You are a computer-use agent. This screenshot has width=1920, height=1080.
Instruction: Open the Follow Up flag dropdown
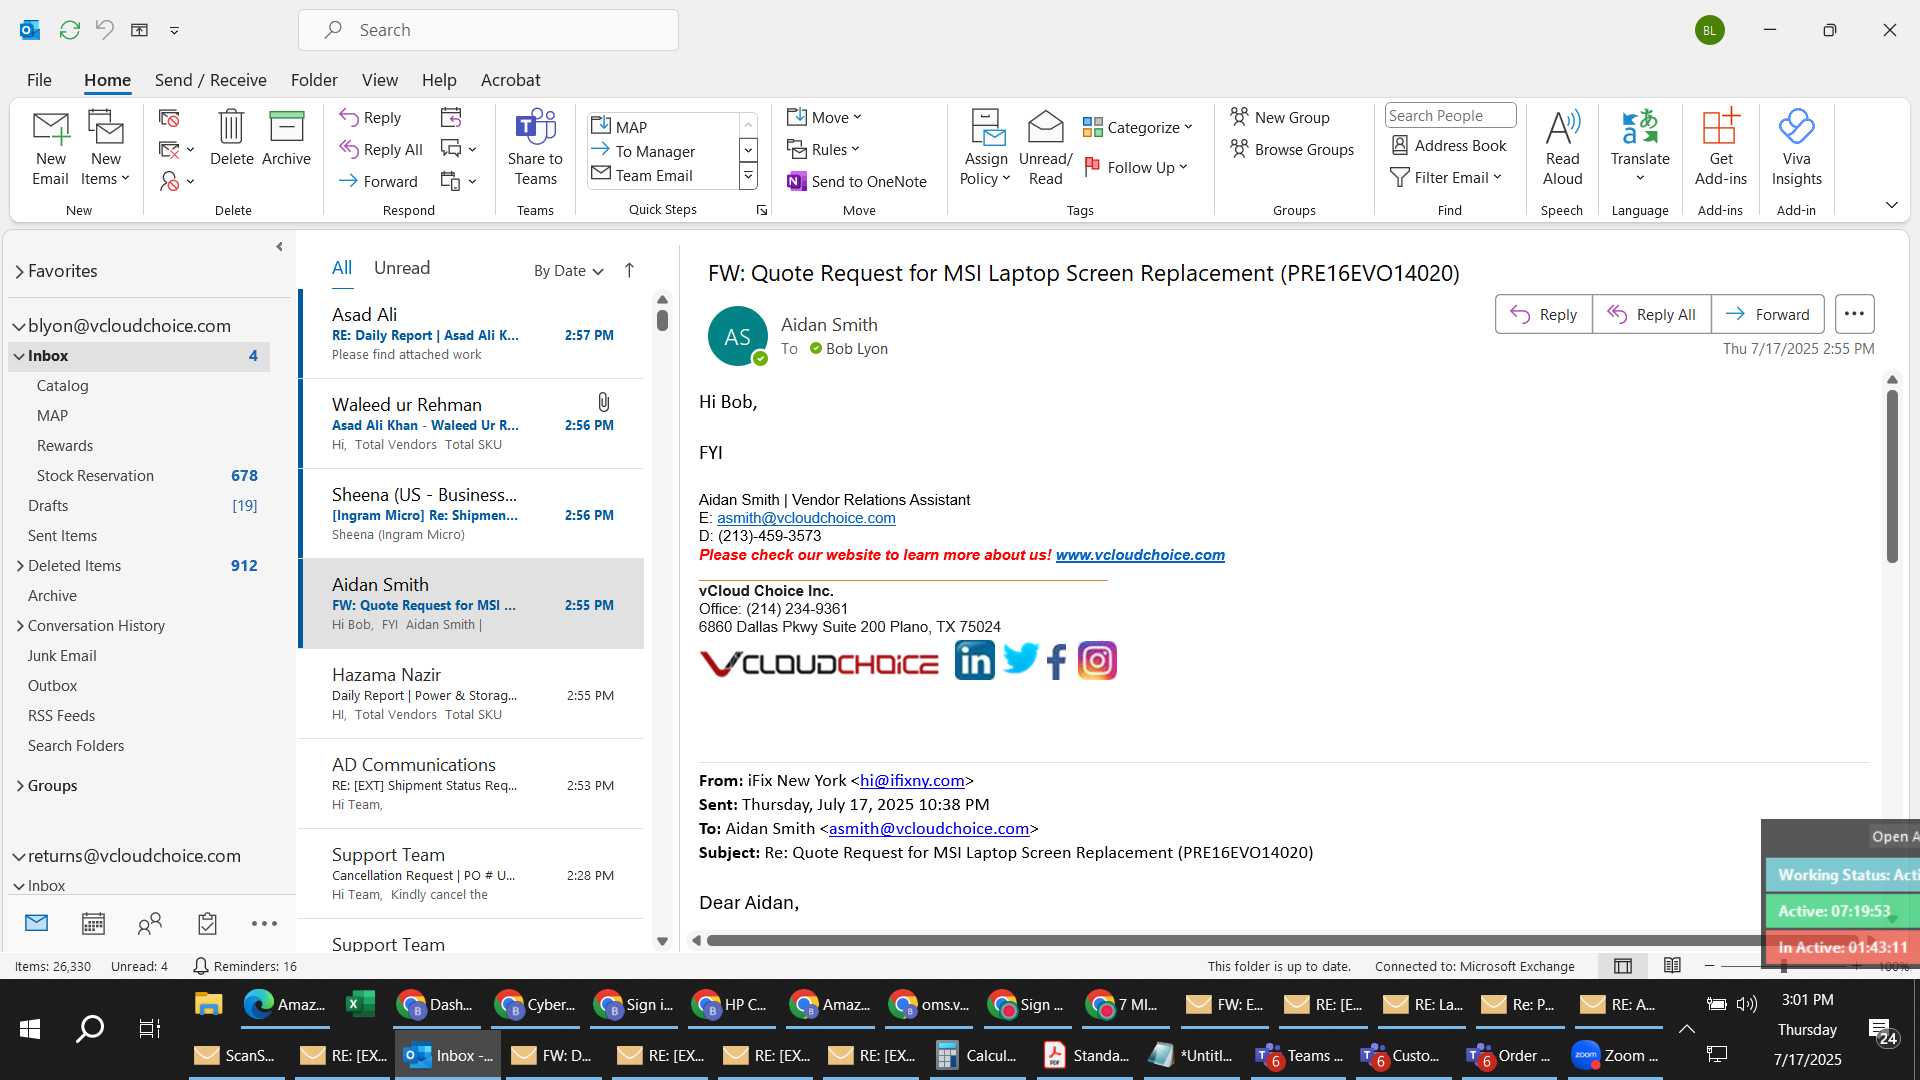pos(1135,167)
